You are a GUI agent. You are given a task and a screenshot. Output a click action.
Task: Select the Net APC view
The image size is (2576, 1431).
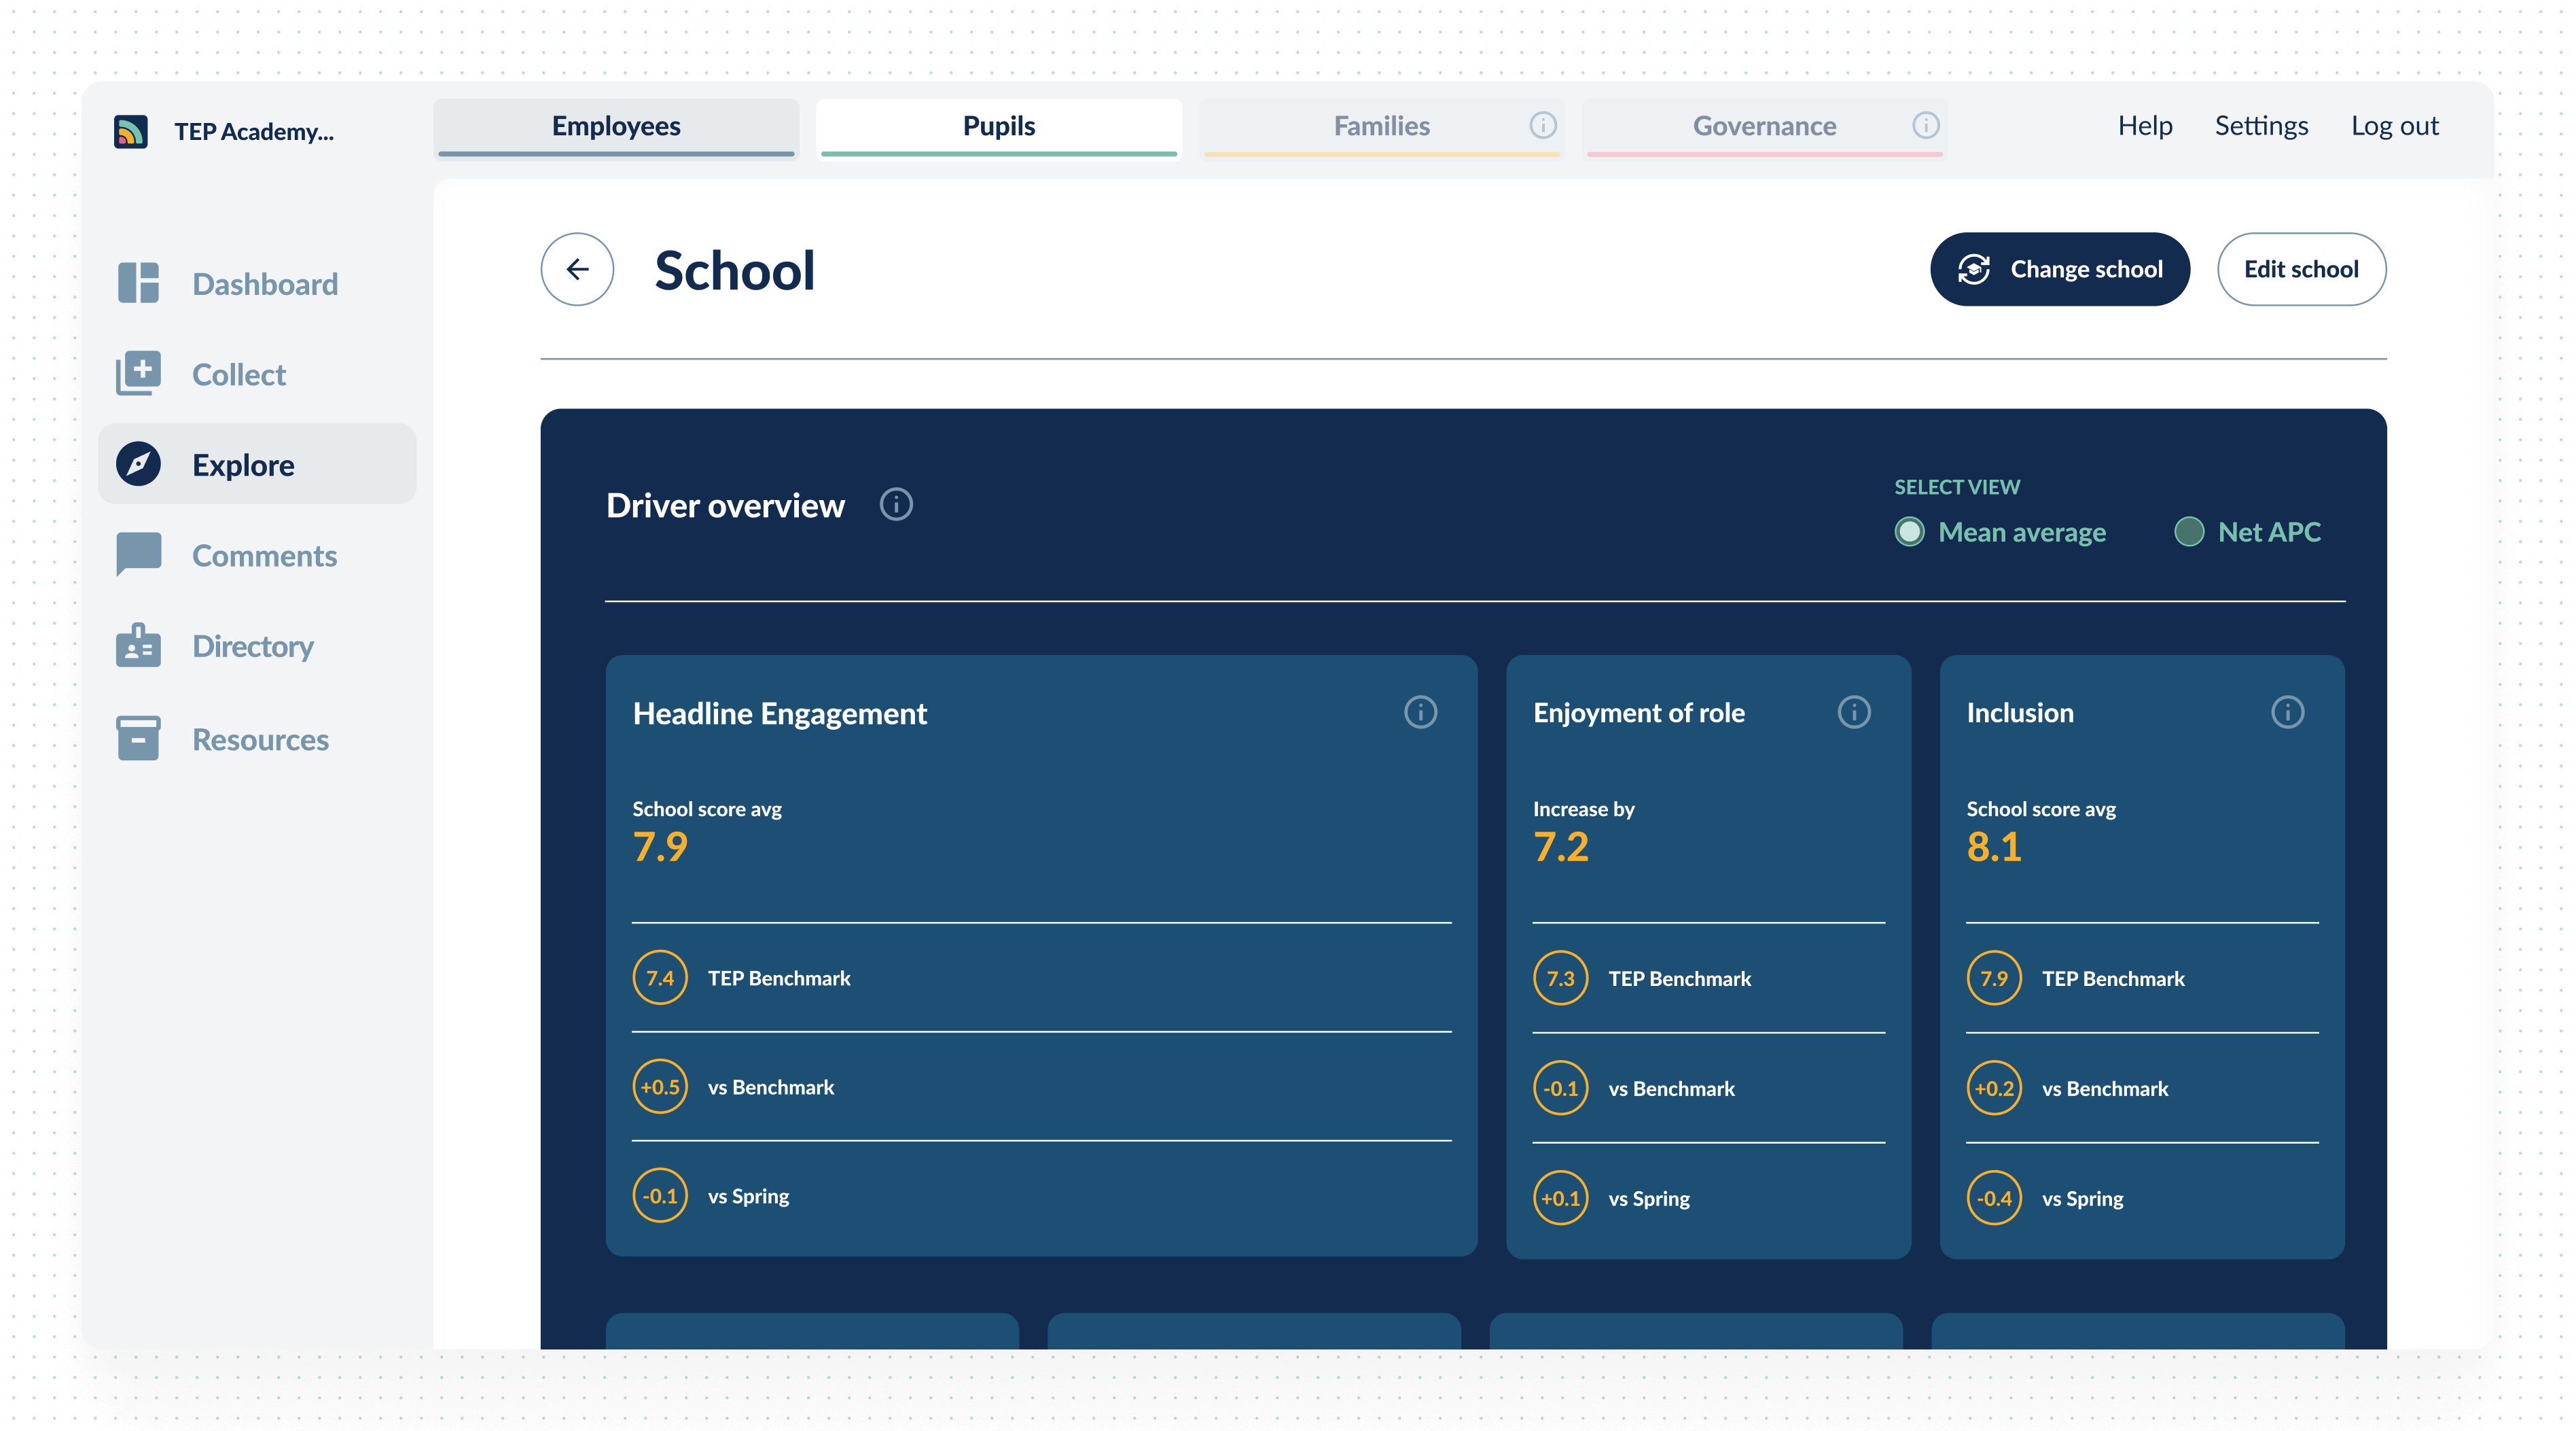pos(2248,532)
